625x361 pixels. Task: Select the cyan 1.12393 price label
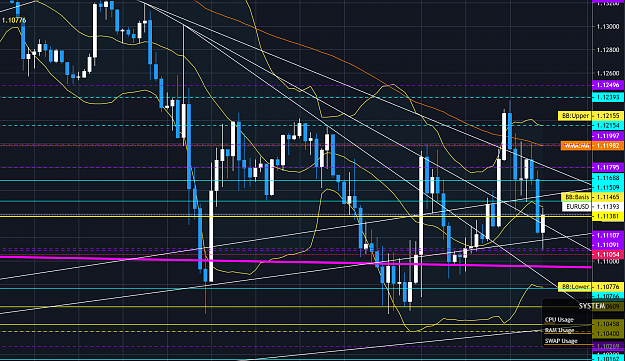pos(608,97)
